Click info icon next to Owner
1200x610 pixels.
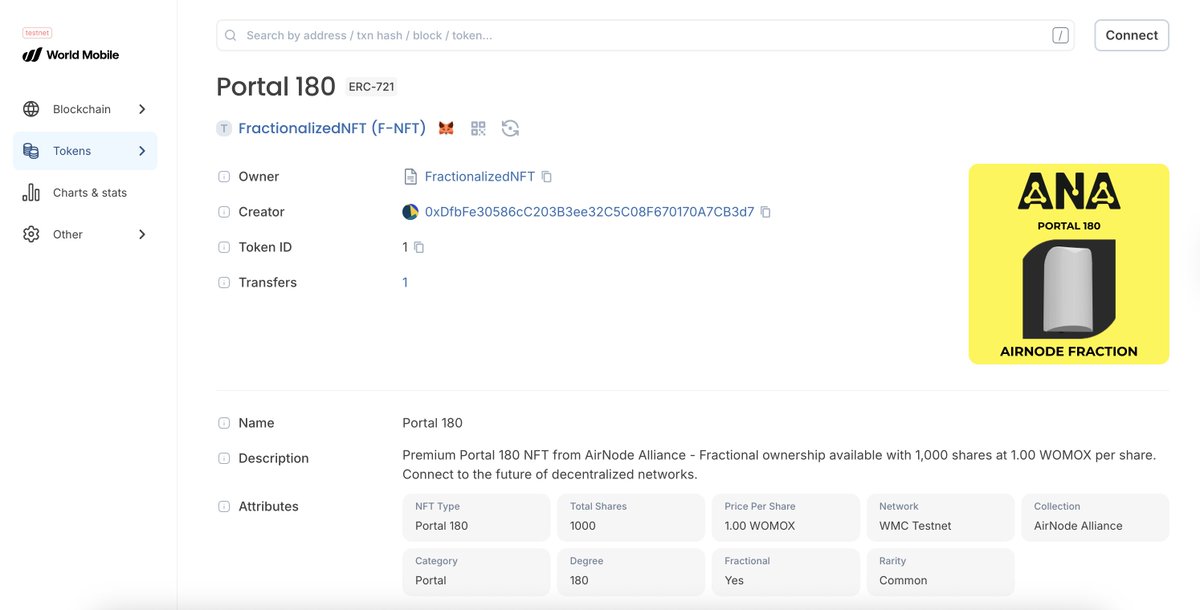224,177
